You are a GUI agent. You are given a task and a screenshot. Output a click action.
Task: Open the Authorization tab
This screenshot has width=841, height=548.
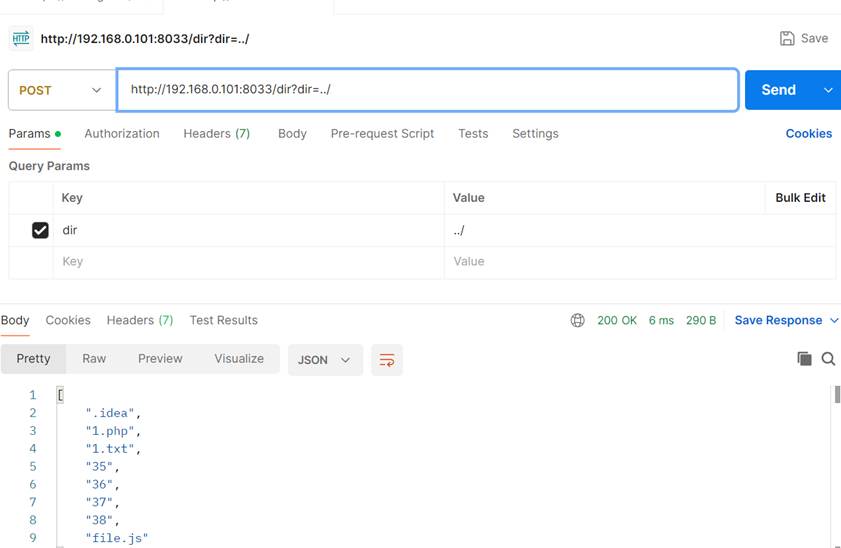tap(122, 134)
